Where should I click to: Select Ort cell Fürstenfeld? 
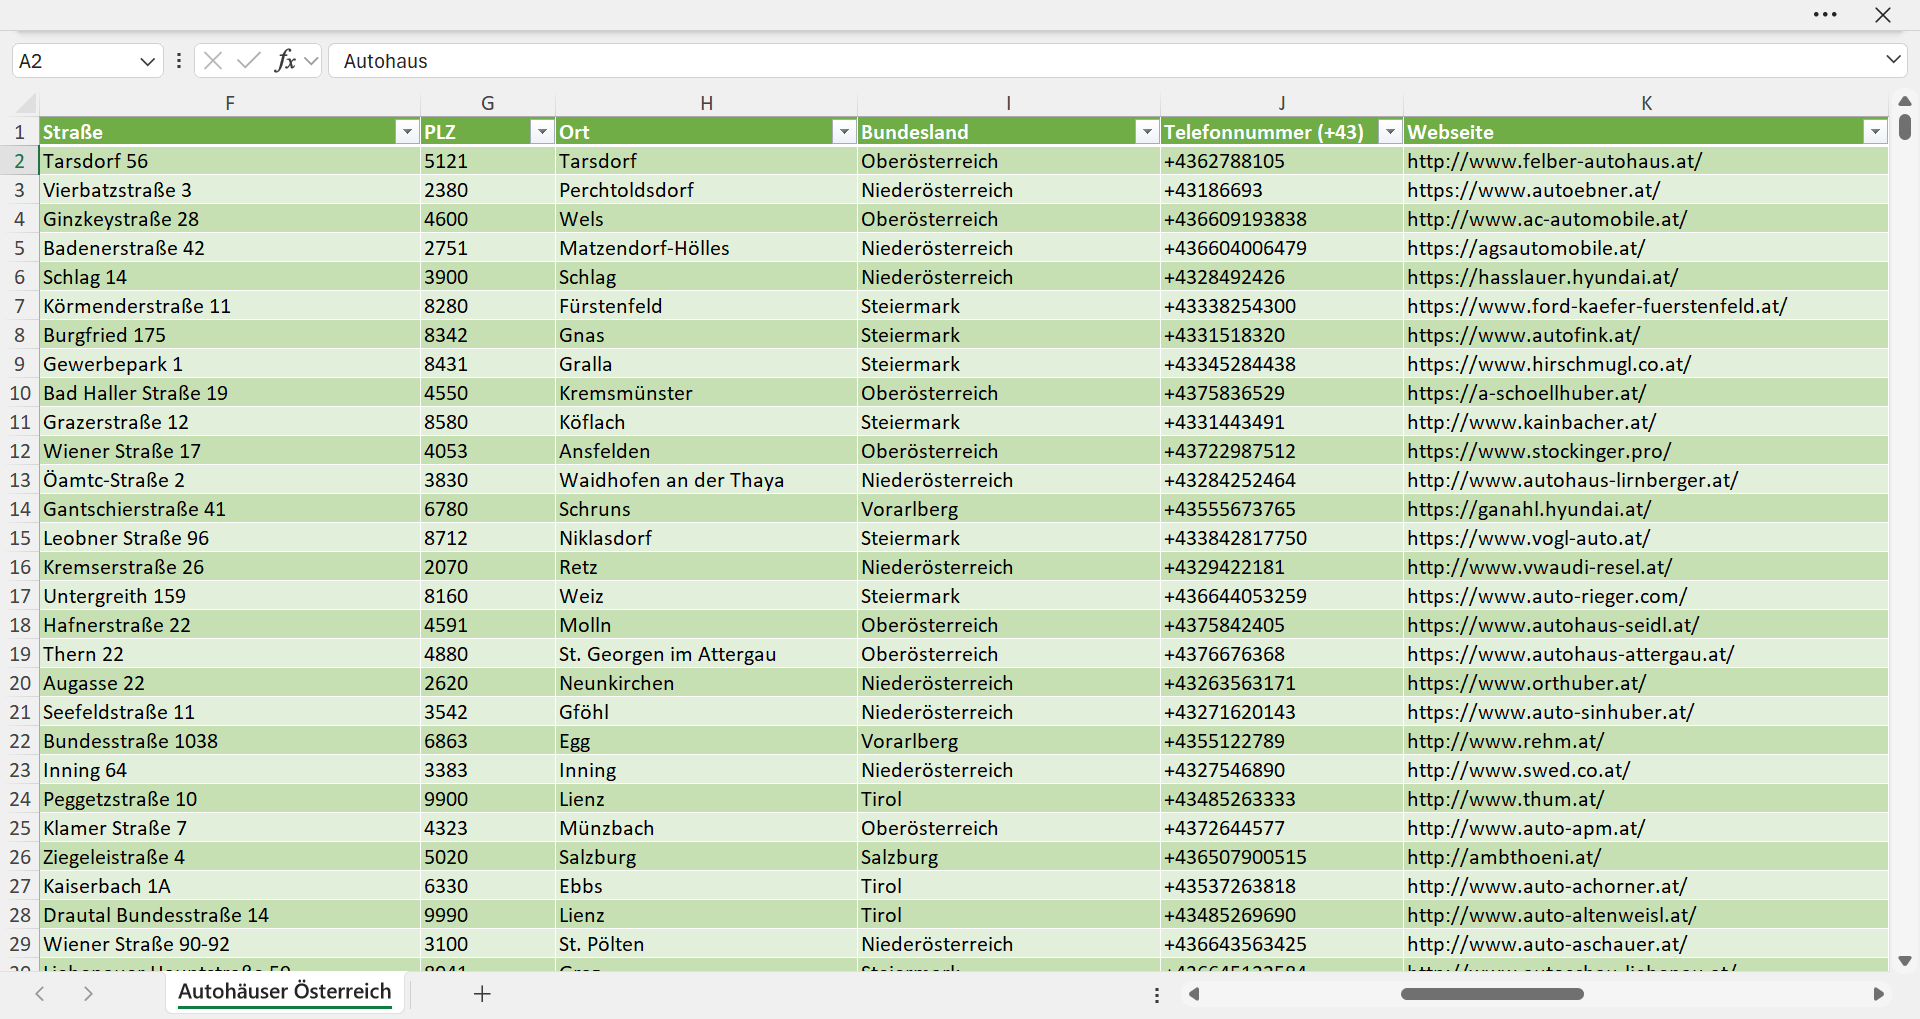tap(706, 306)
